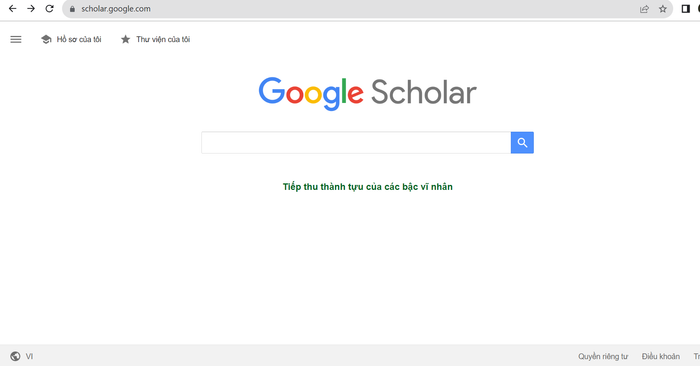The height and width of the screenshot is (366, 700).
Task: Open the Hồ sơ của tôi link
Action: (79, 39)
